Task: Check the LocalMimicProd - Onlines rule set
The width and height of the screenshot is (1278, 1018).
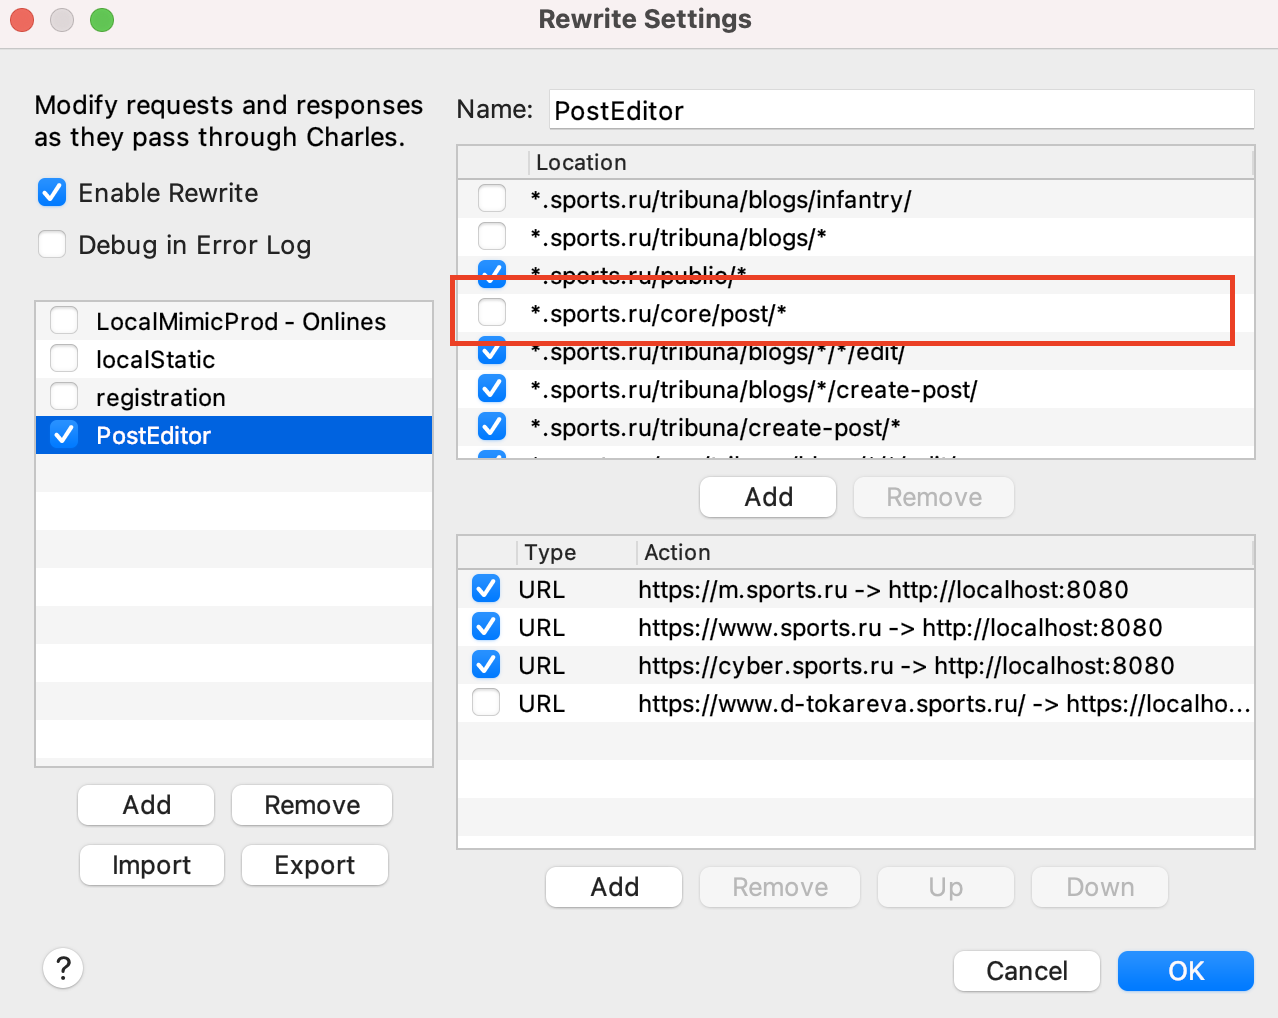Action: (x=65, y=321)
